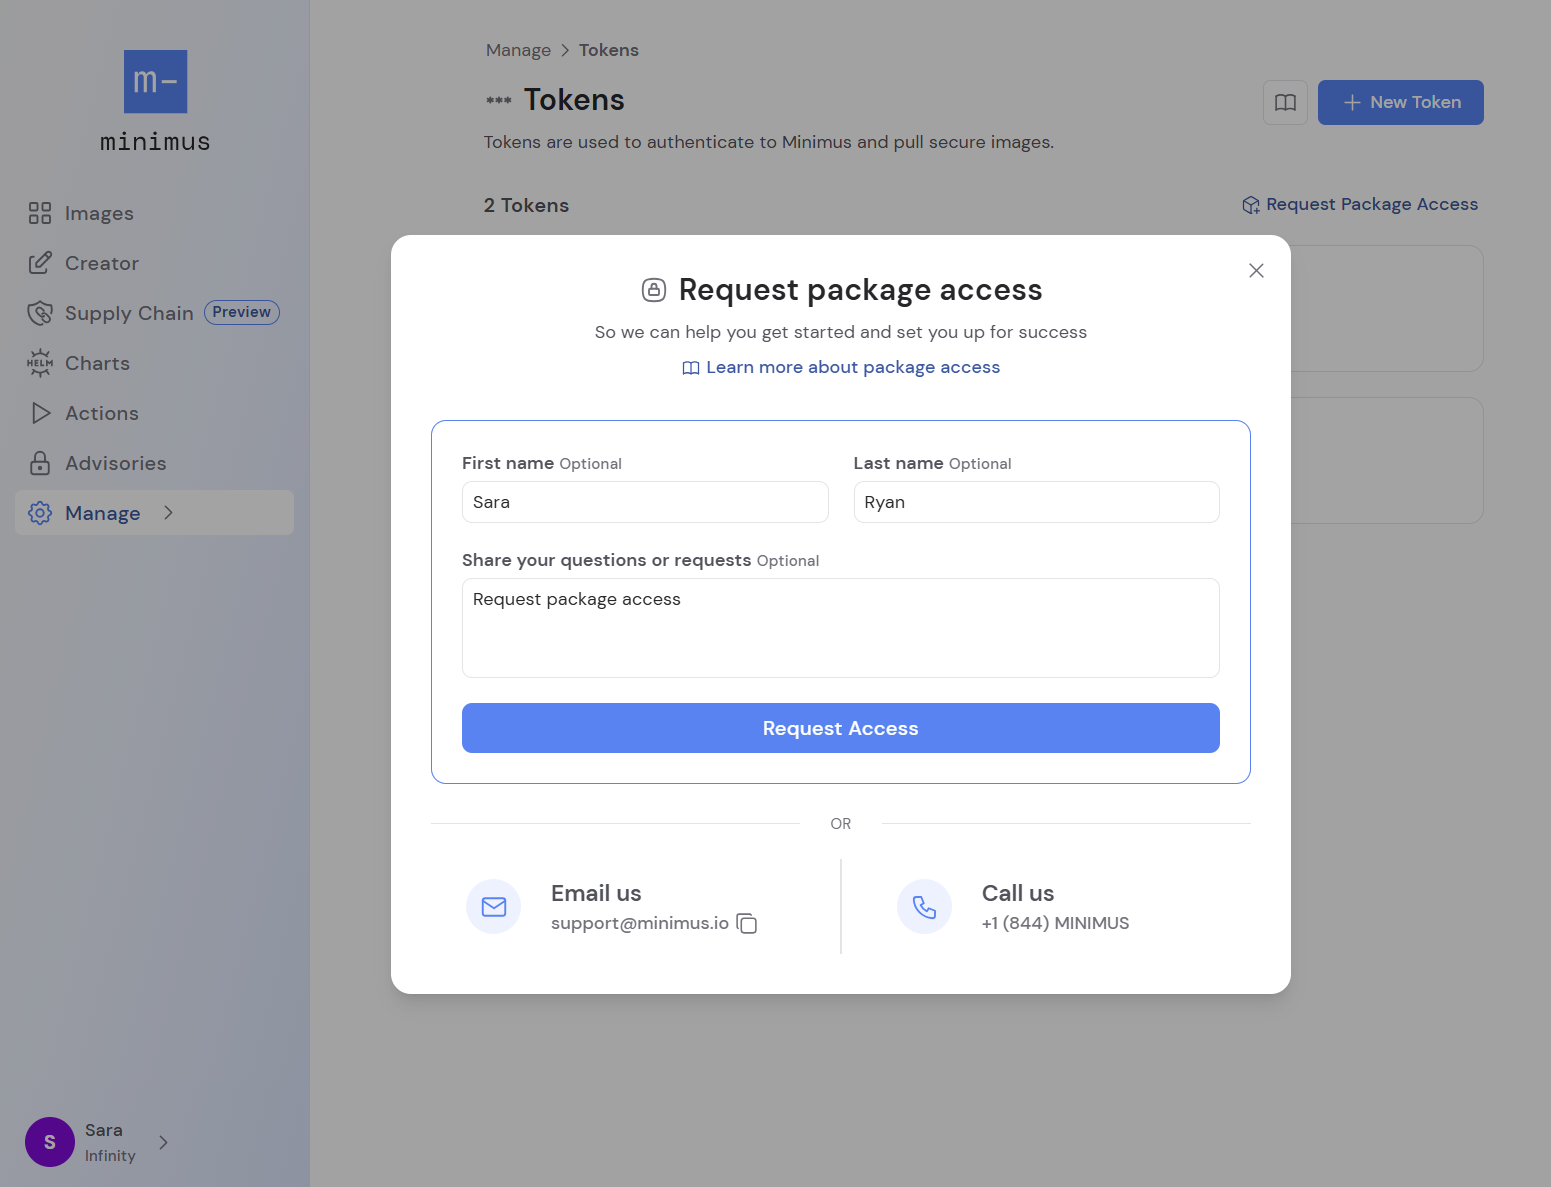The height and width of the screenshot is (1187, 1551).
Task: Expand the Manage sidebar chevron
Action: pos(168,513)
